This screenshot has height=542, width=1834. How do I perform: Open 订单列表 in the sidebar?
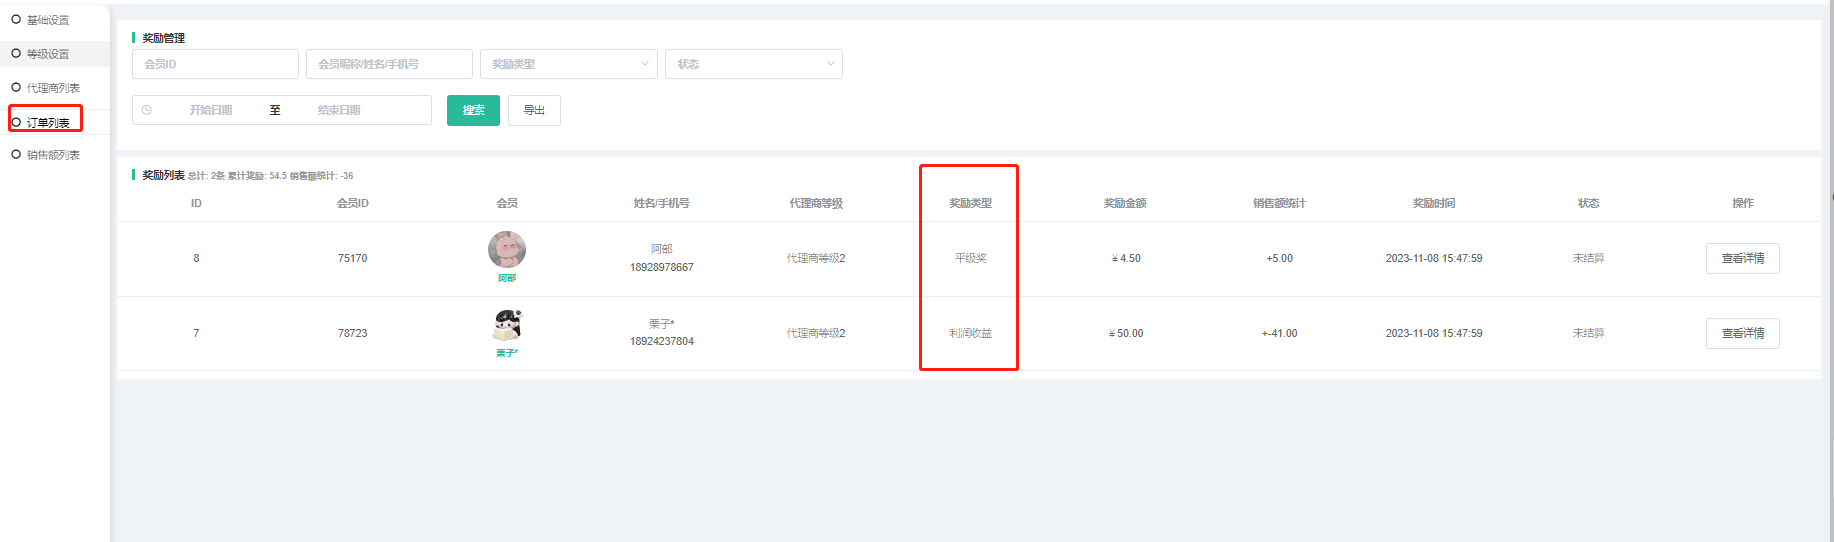click(x=48, y=123)
